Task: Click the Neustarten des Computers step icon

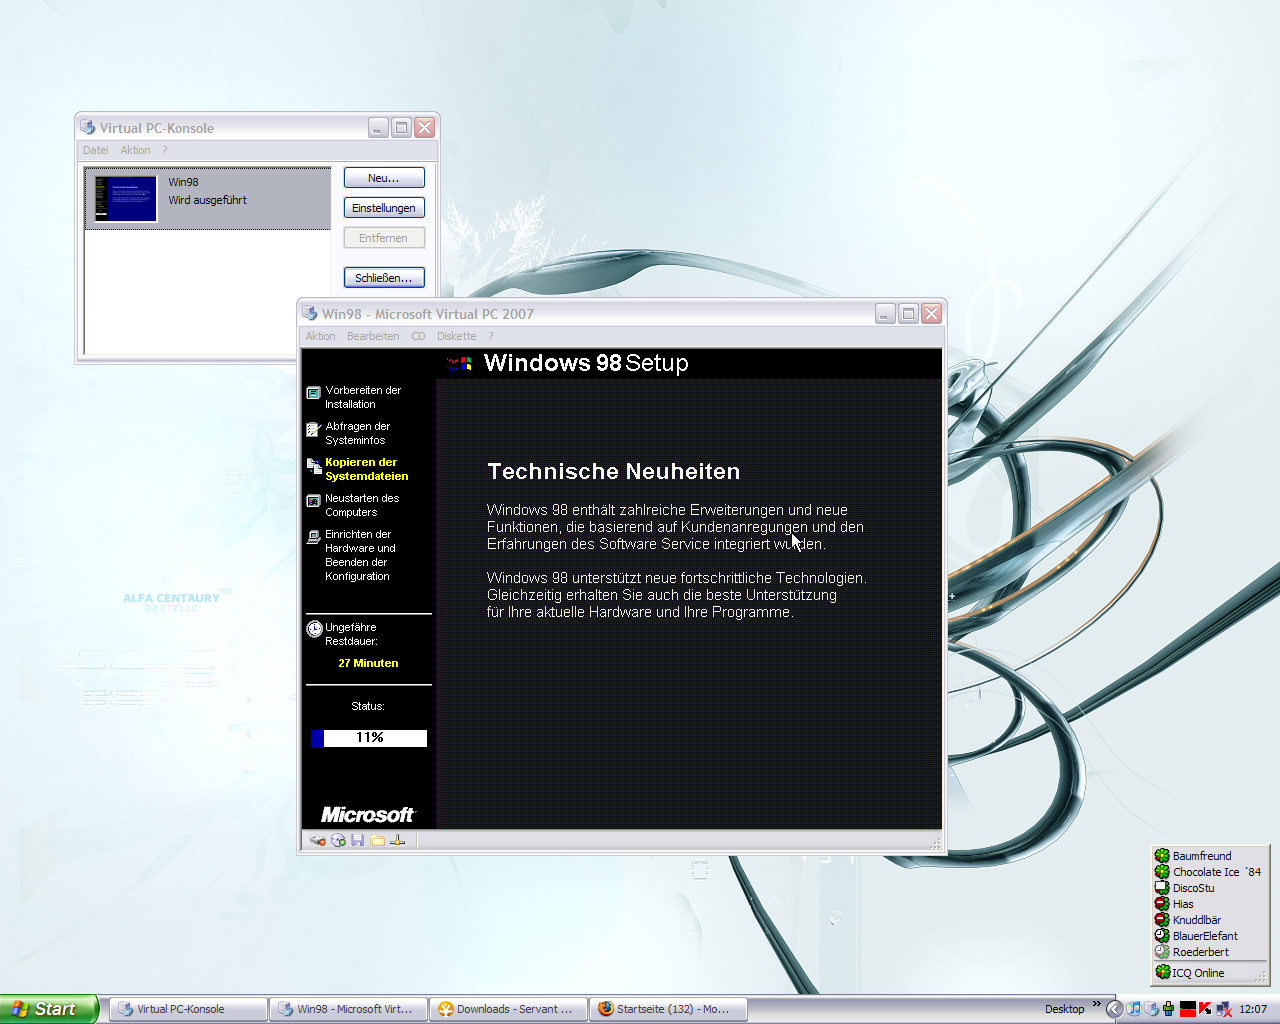Action: tap(314, 501)
